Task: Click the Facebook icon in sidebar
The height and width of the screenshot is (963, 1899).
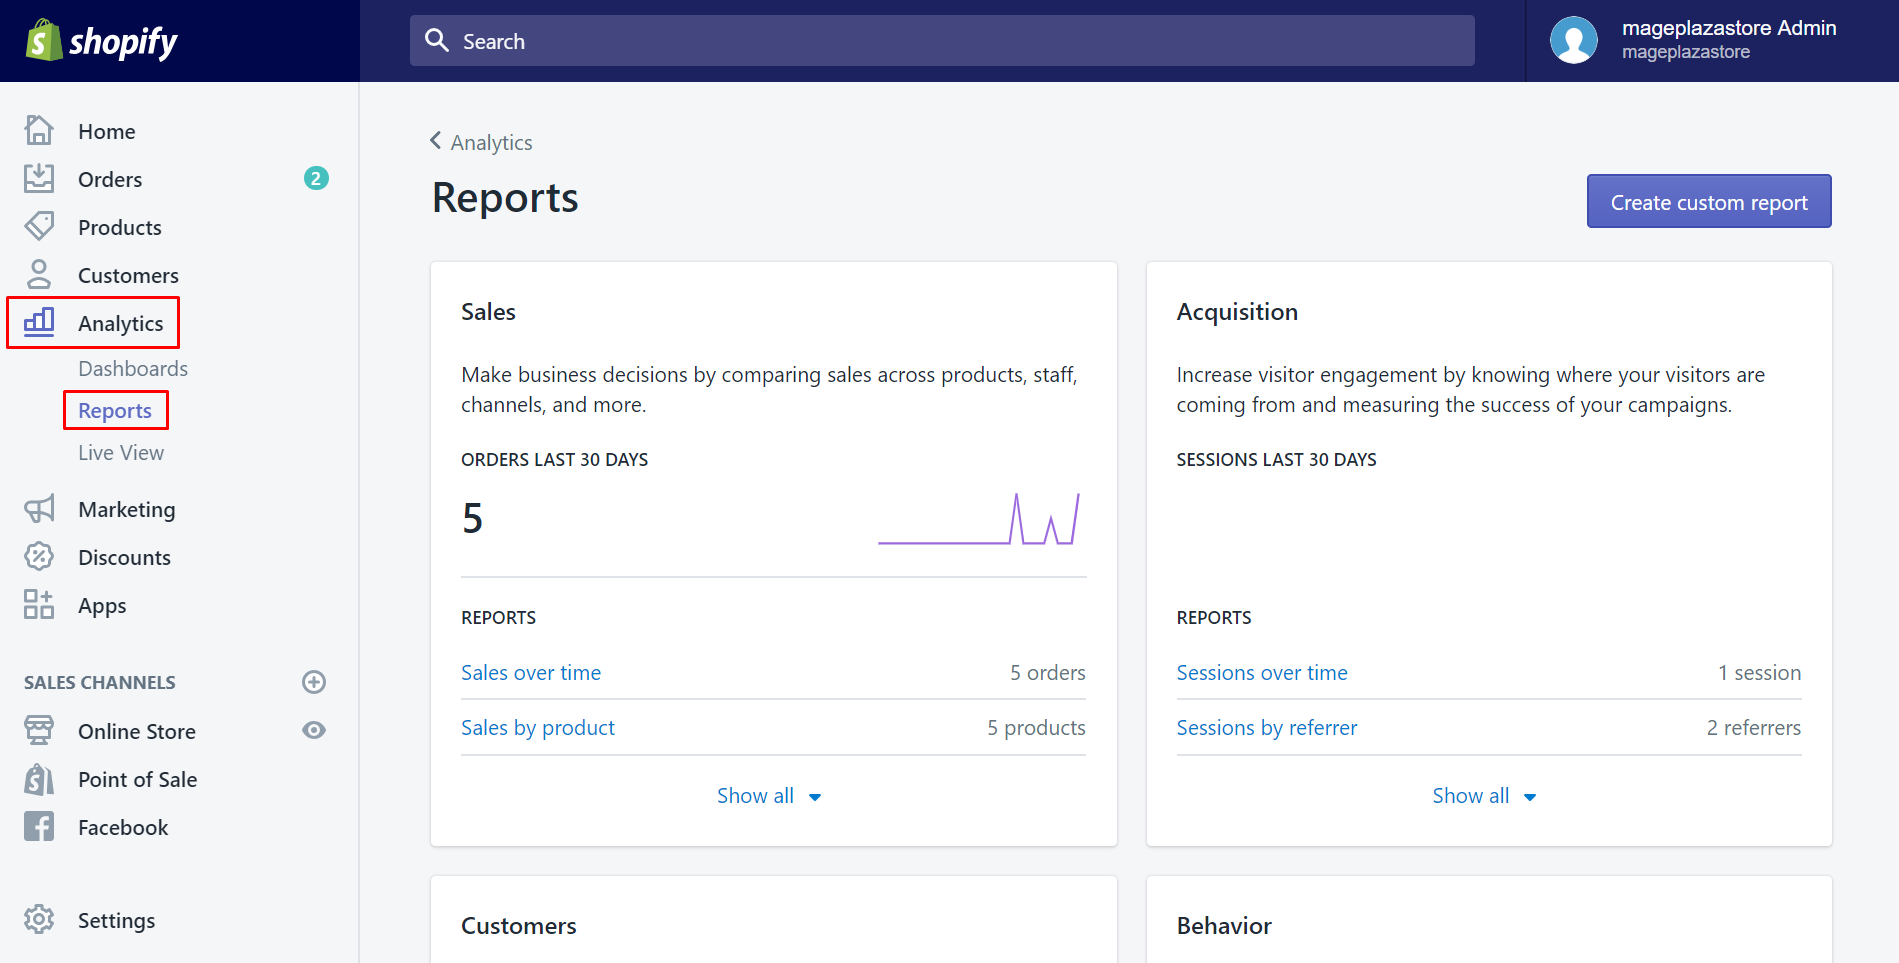Action: (x=39, y=826)
